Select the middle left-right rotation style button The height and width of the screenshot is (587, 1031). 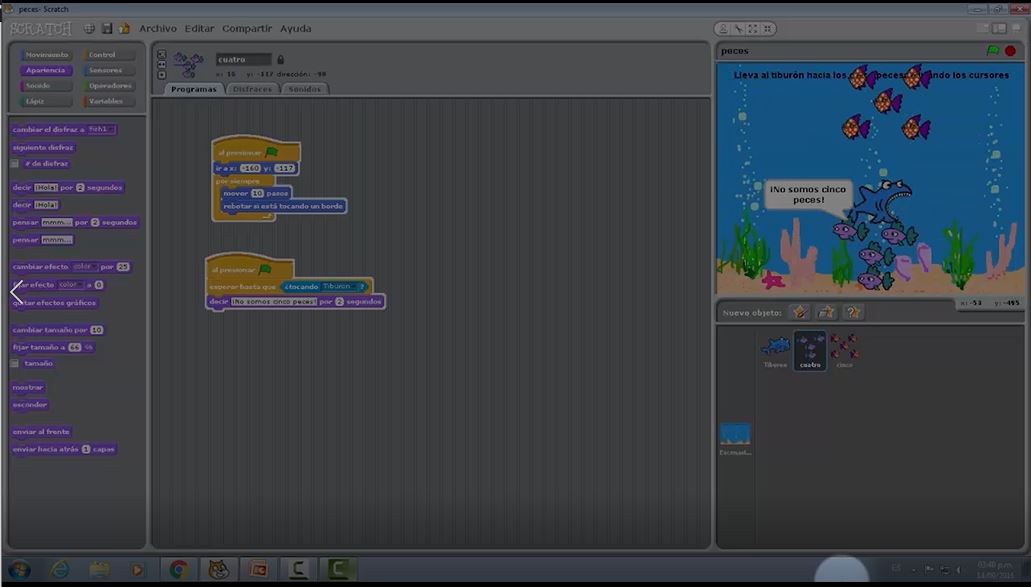point(162,64)
